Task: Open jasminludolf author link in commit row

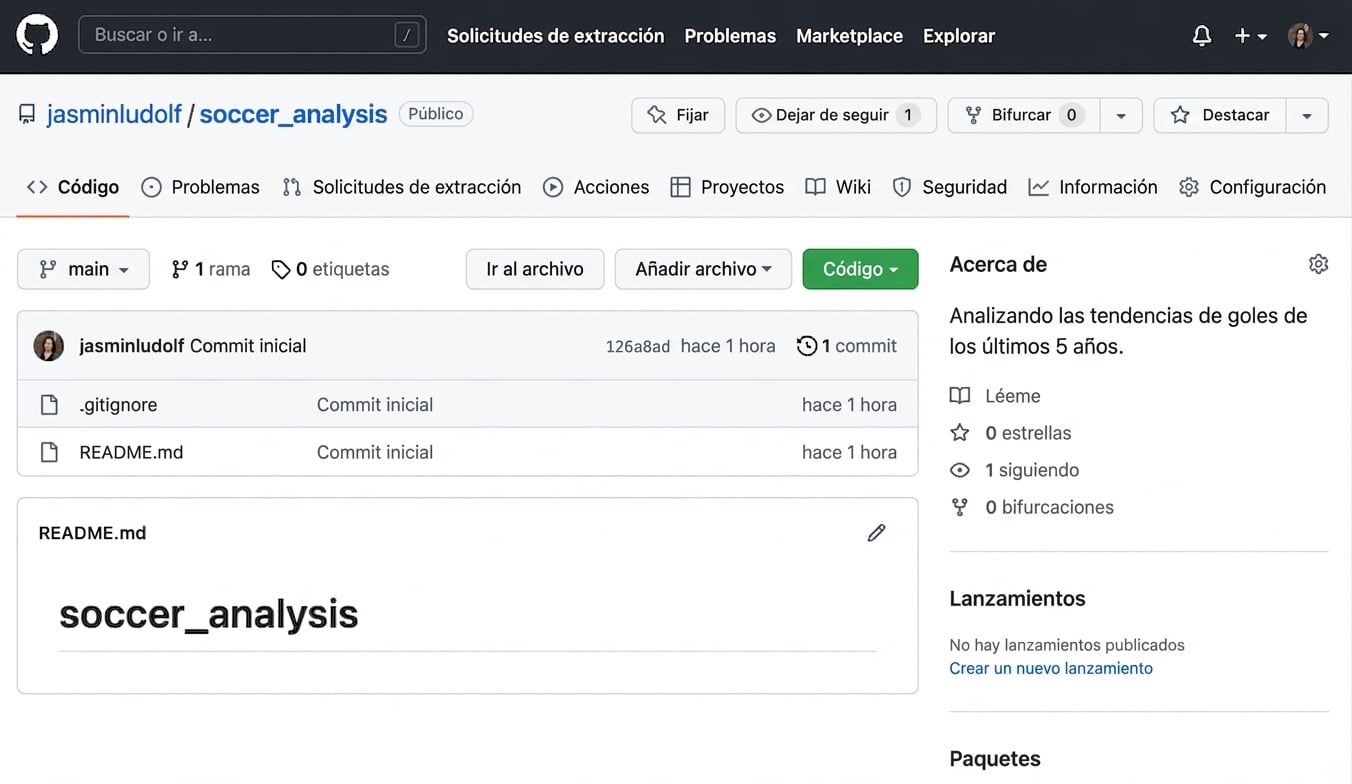Action: coord(132,346)
